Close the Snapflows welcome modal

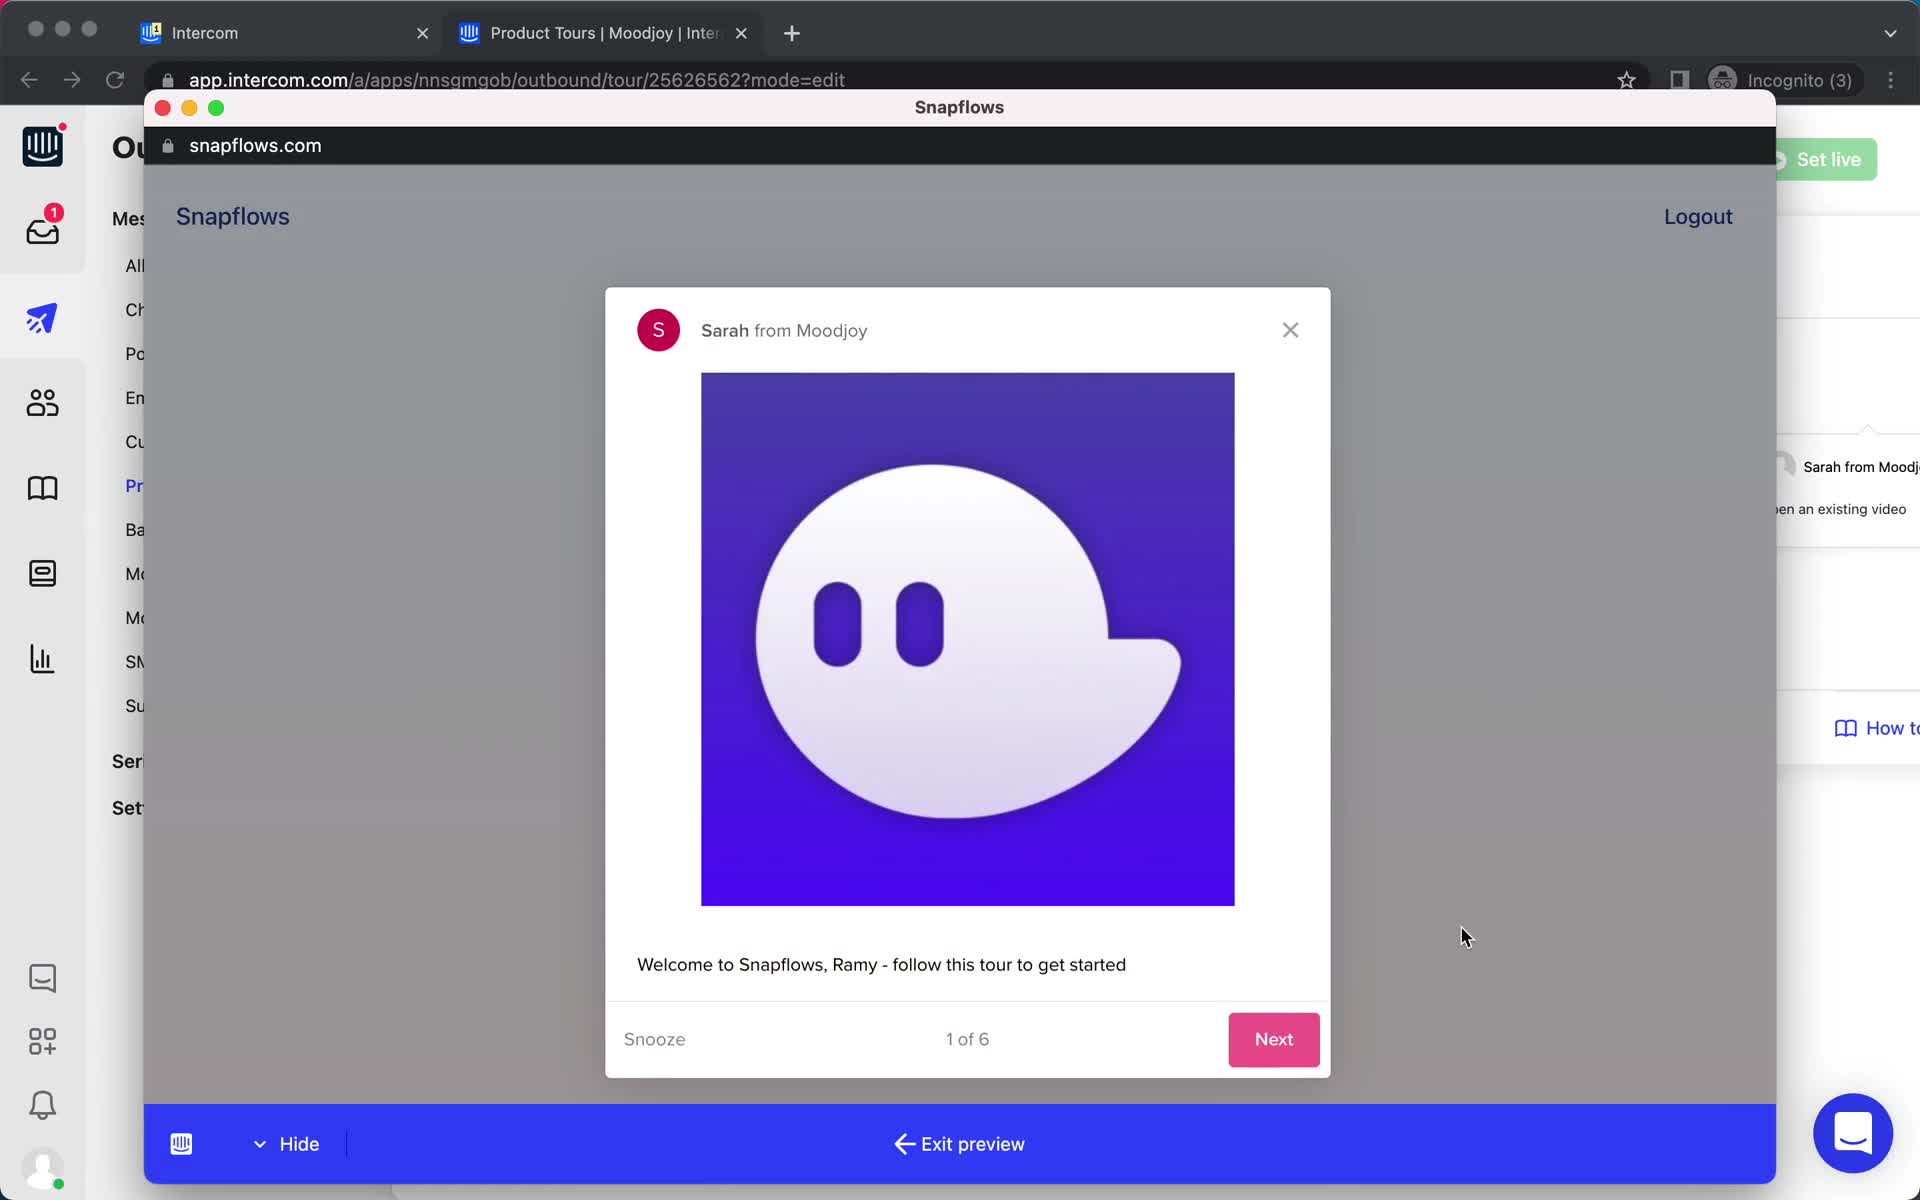(1290, 329)
